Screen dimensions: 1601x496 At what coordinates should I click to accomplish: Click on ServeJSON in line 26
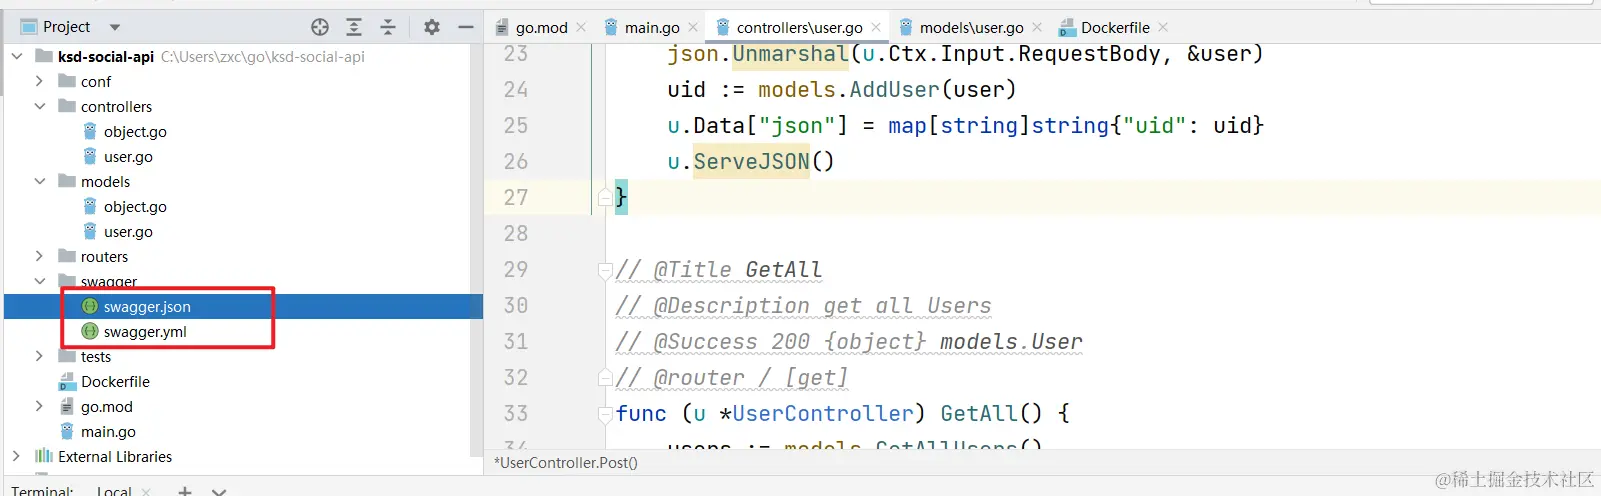751,162
